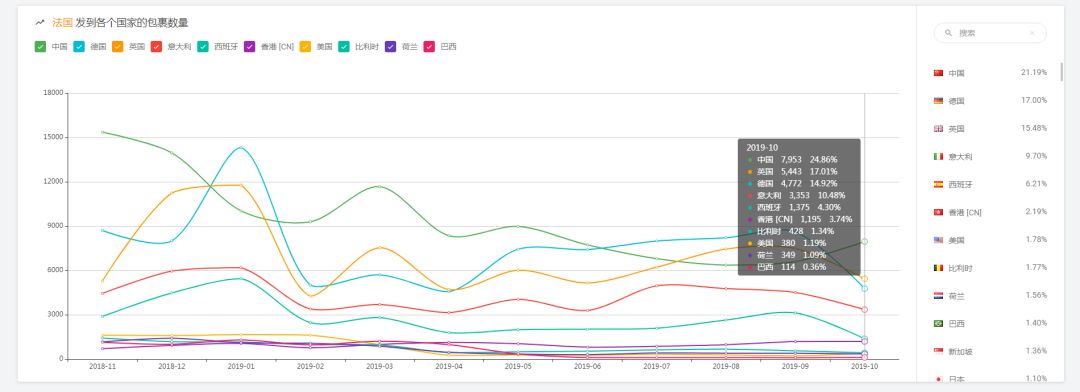Click inside the 搜索 search input

[x=990, y=32]
